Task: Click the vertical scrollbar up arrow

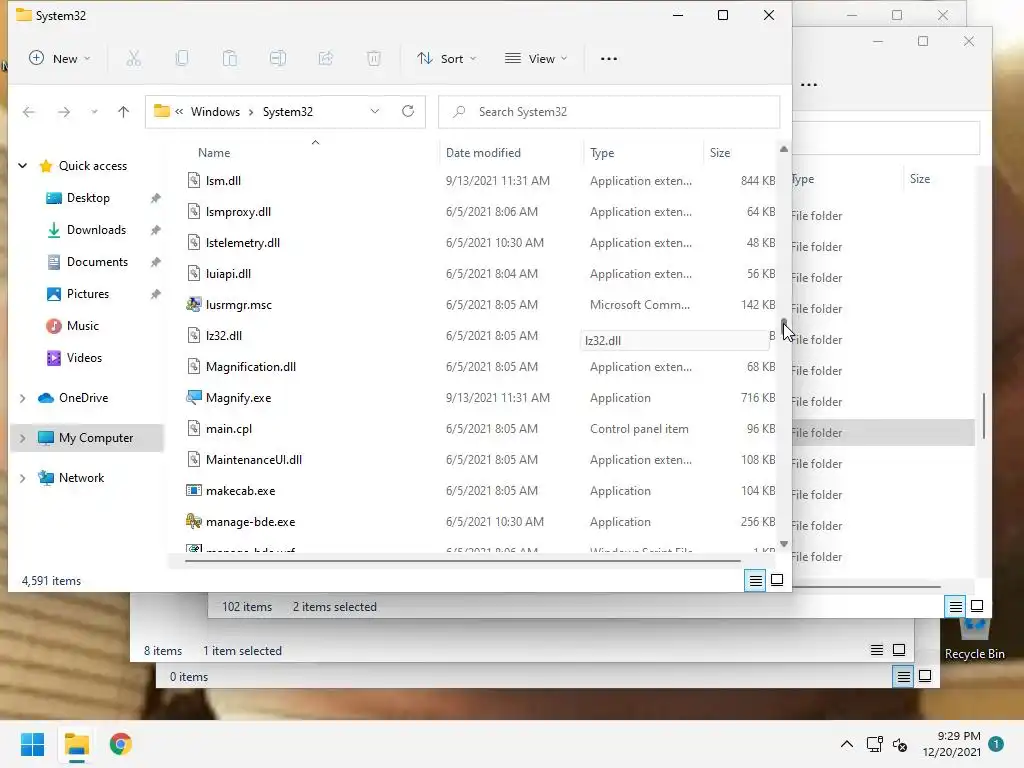Action: click(x=784, y=149)
